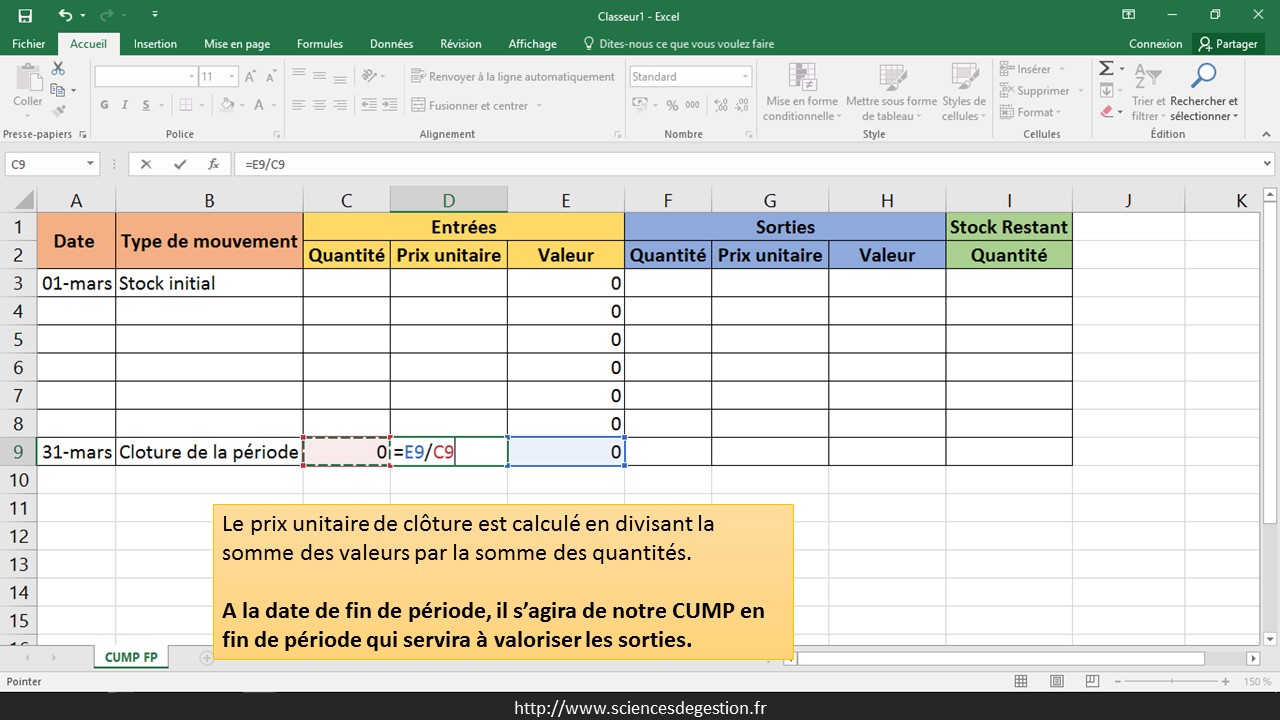Click the Insert Function fx icon
The width and height of the screenshot is (1280, 720).
[x=213, y=165]
